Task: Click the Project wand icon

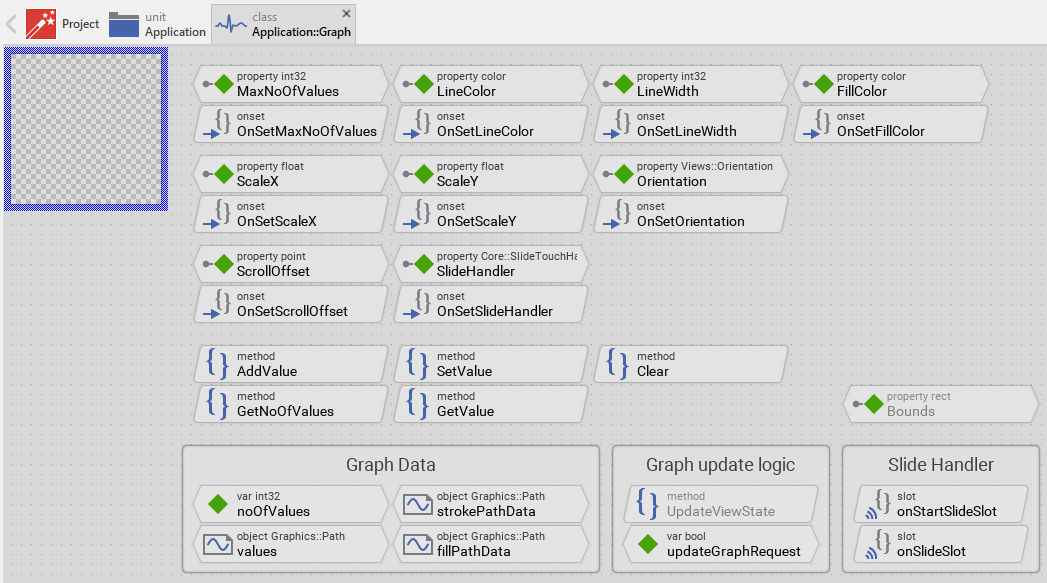Action: click(41, 24)
